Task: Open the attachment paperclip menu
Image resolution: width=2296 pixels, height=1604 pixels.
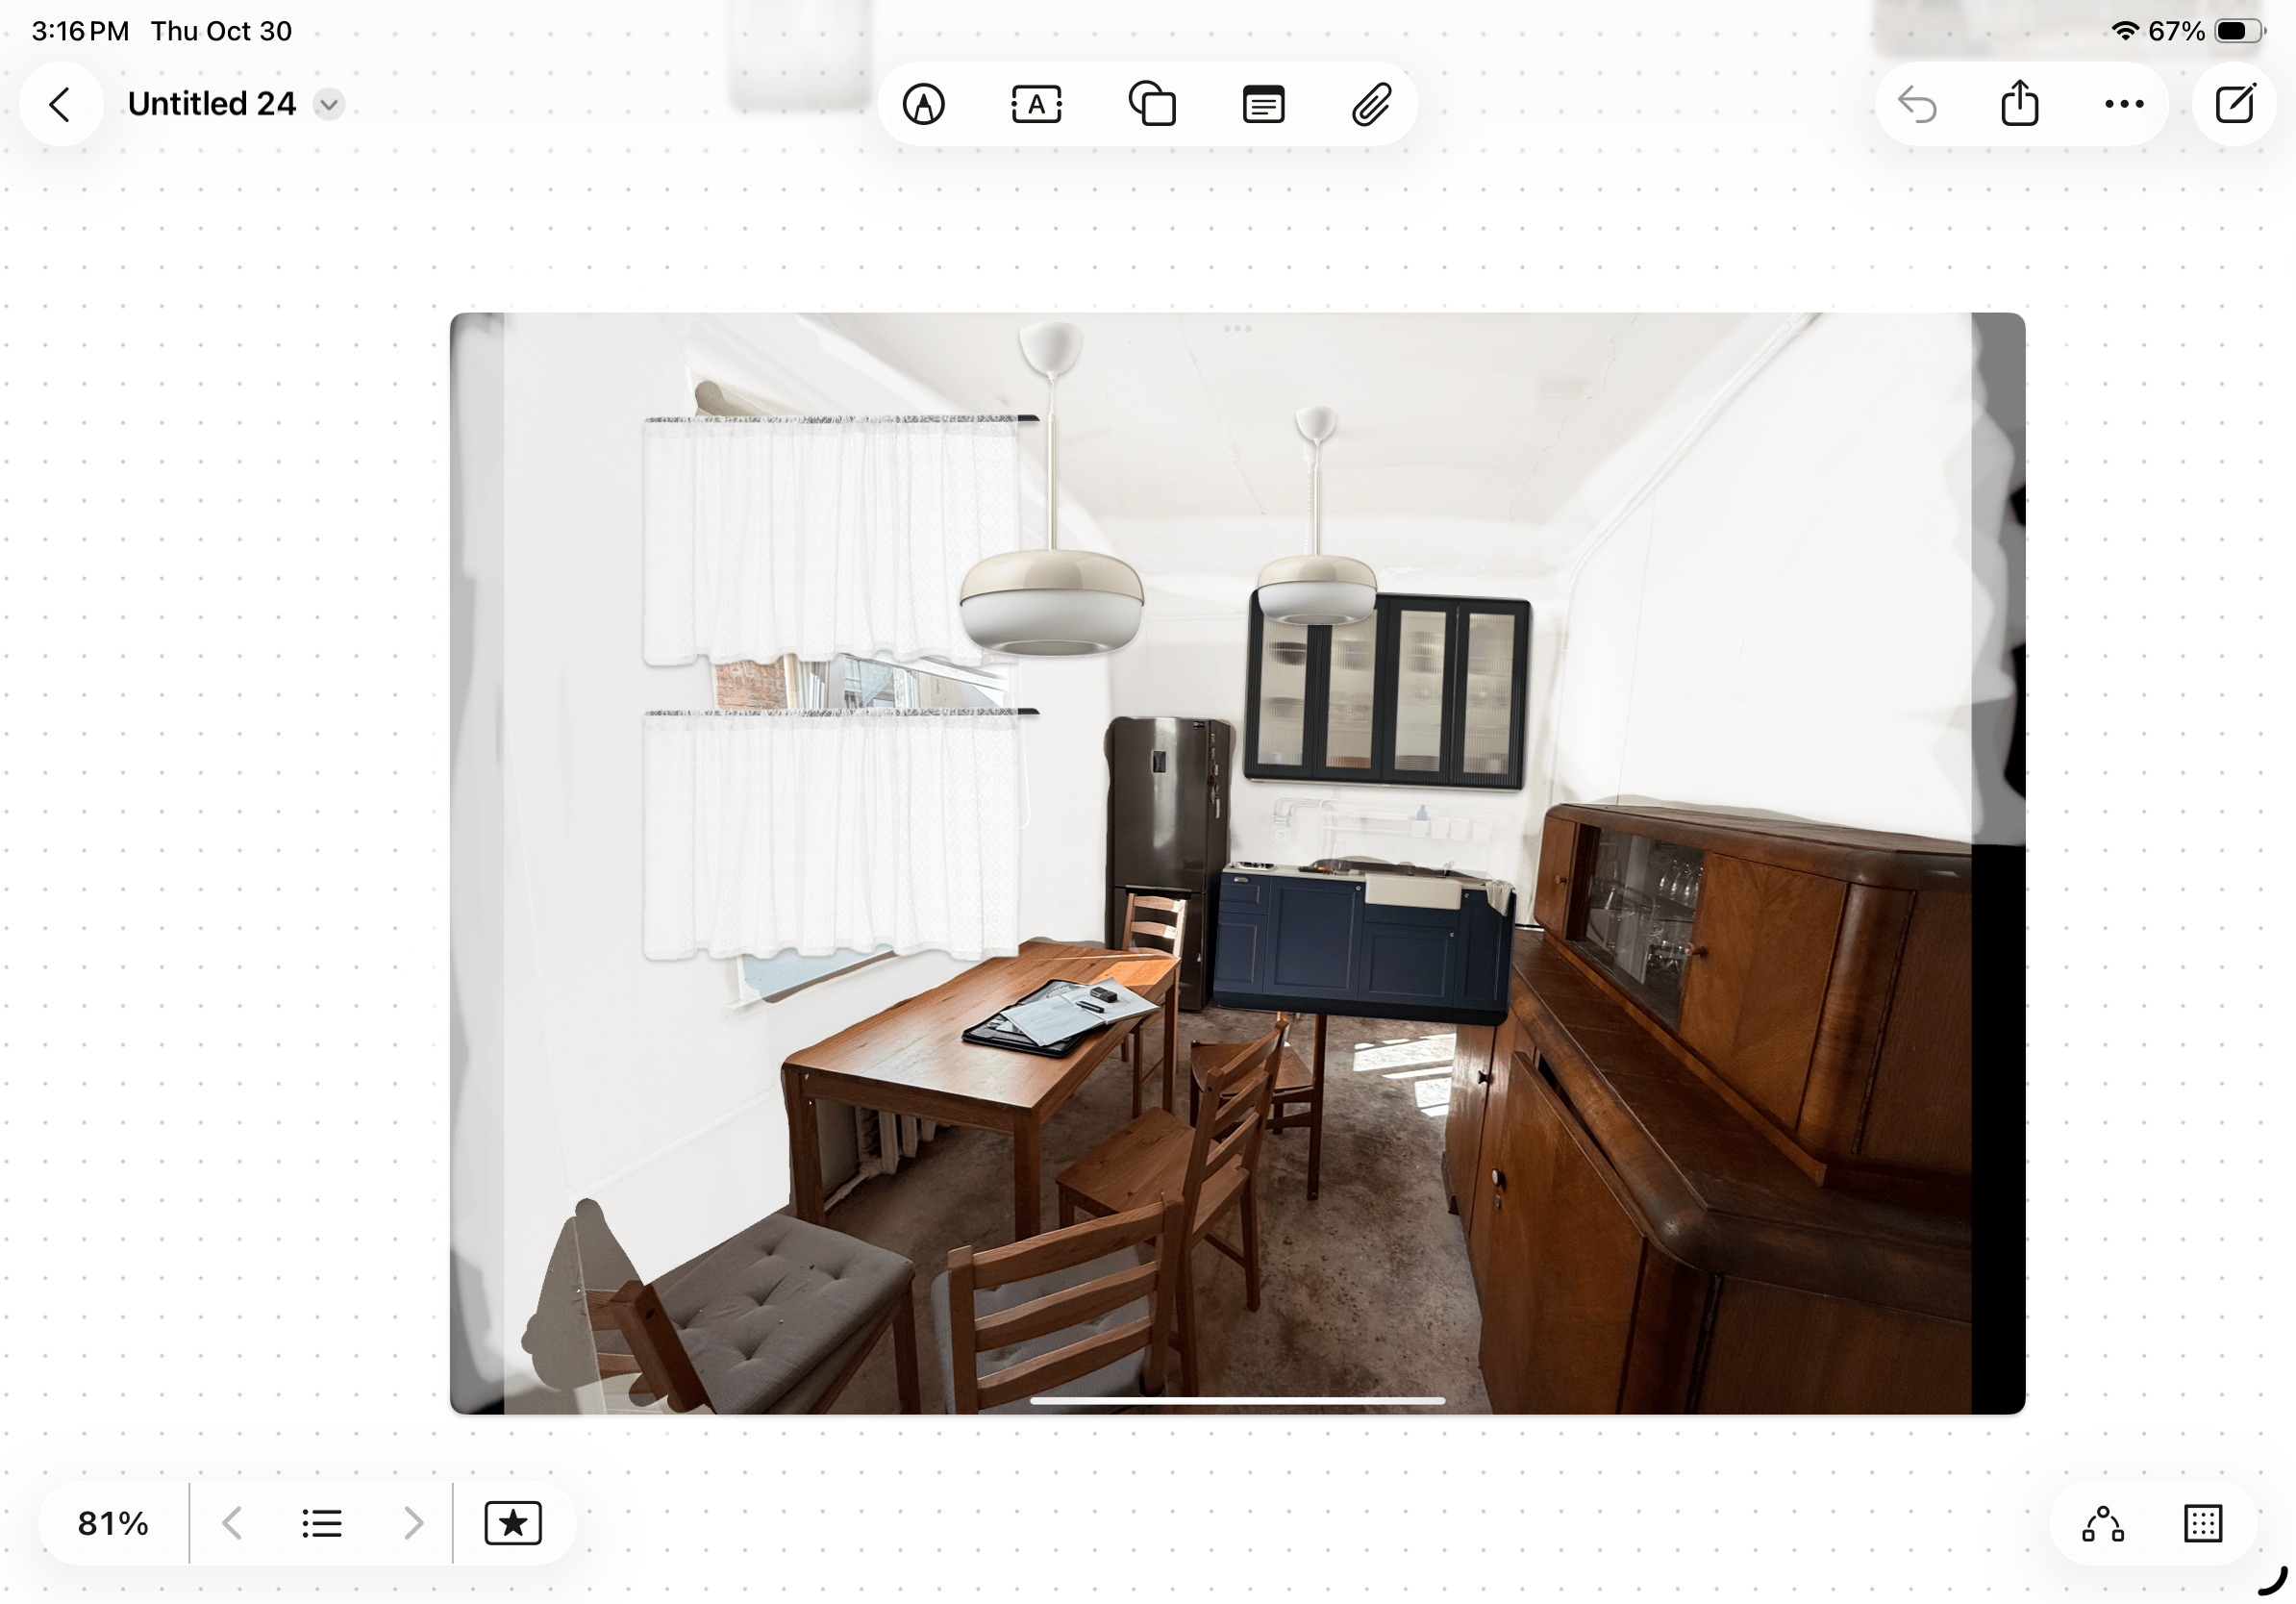Action: click(1371, 104)
